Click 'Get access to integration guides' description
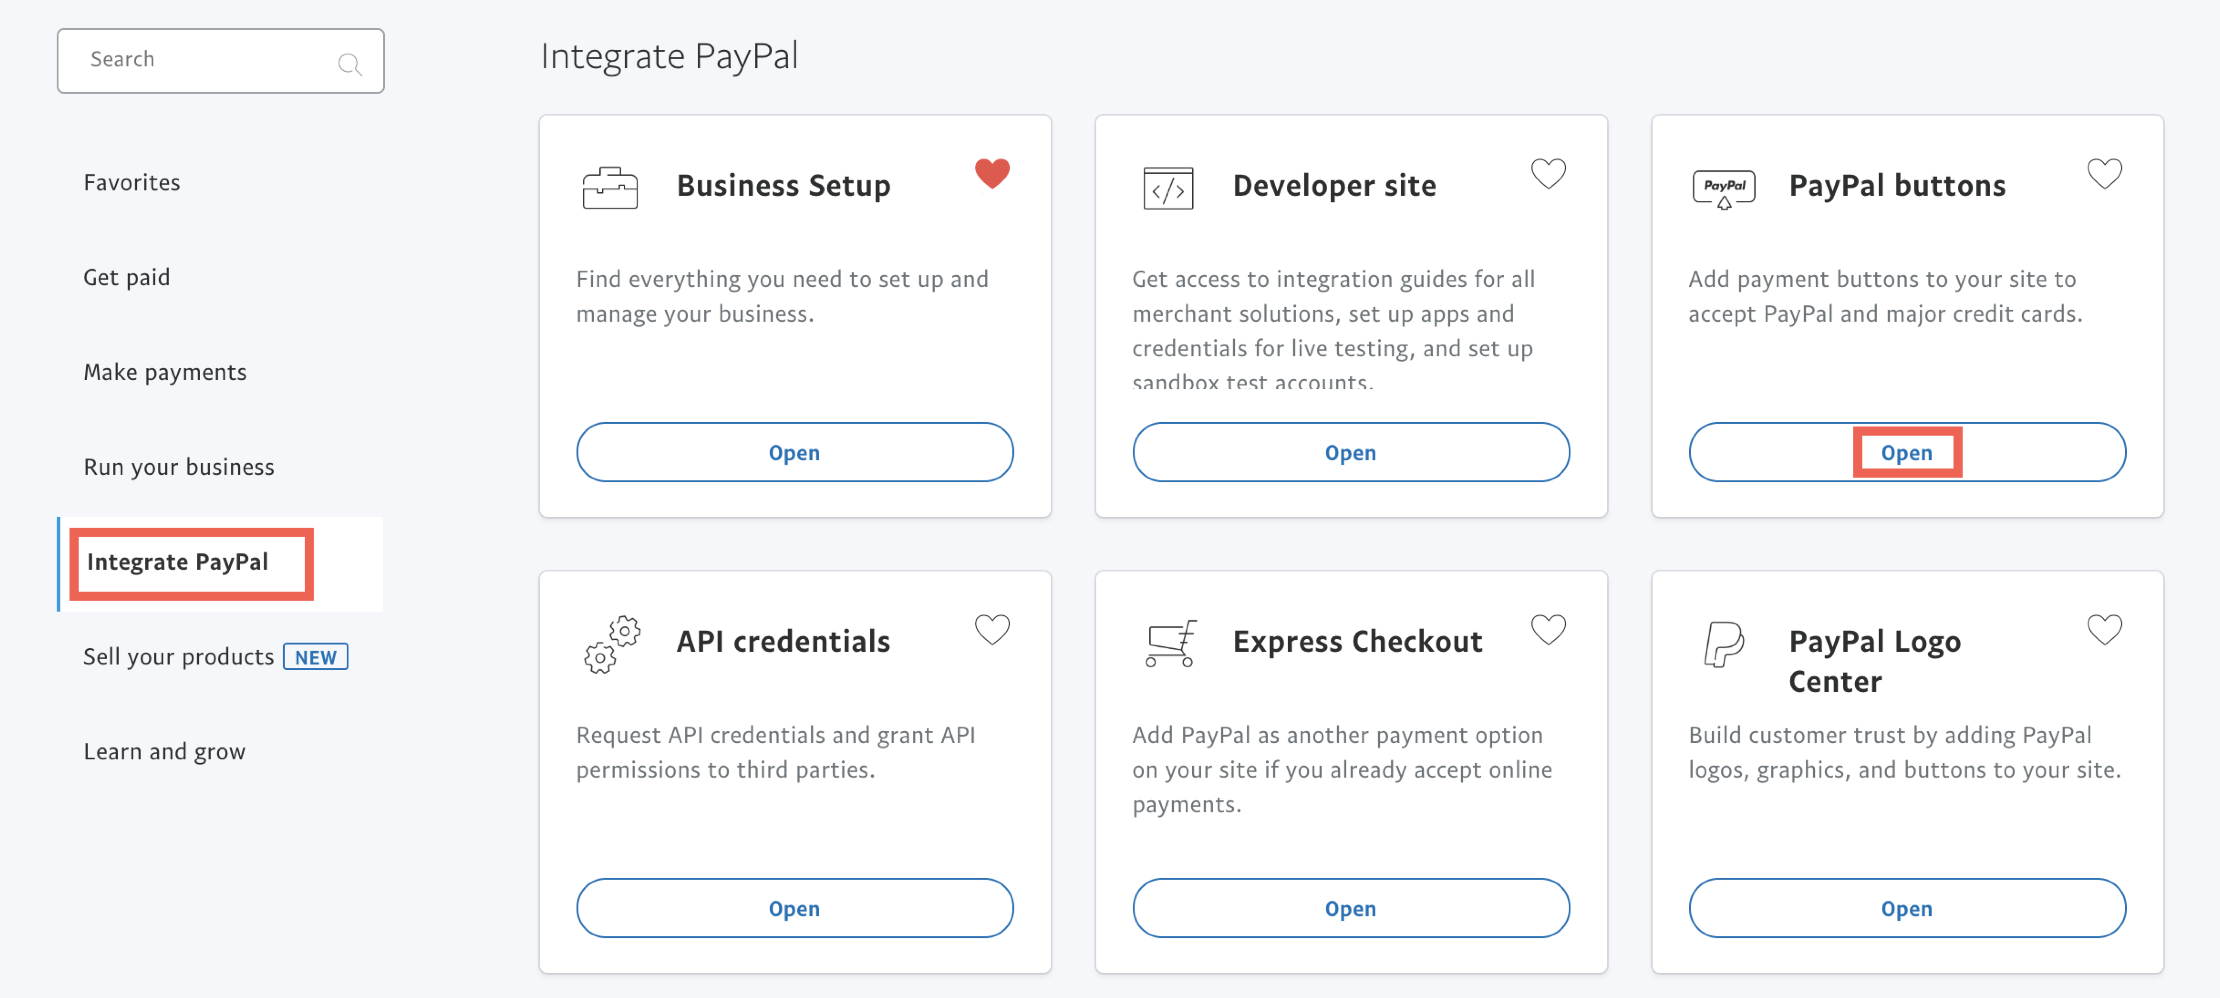This screenshot has width=2220, height=998. click(1334, 330)
